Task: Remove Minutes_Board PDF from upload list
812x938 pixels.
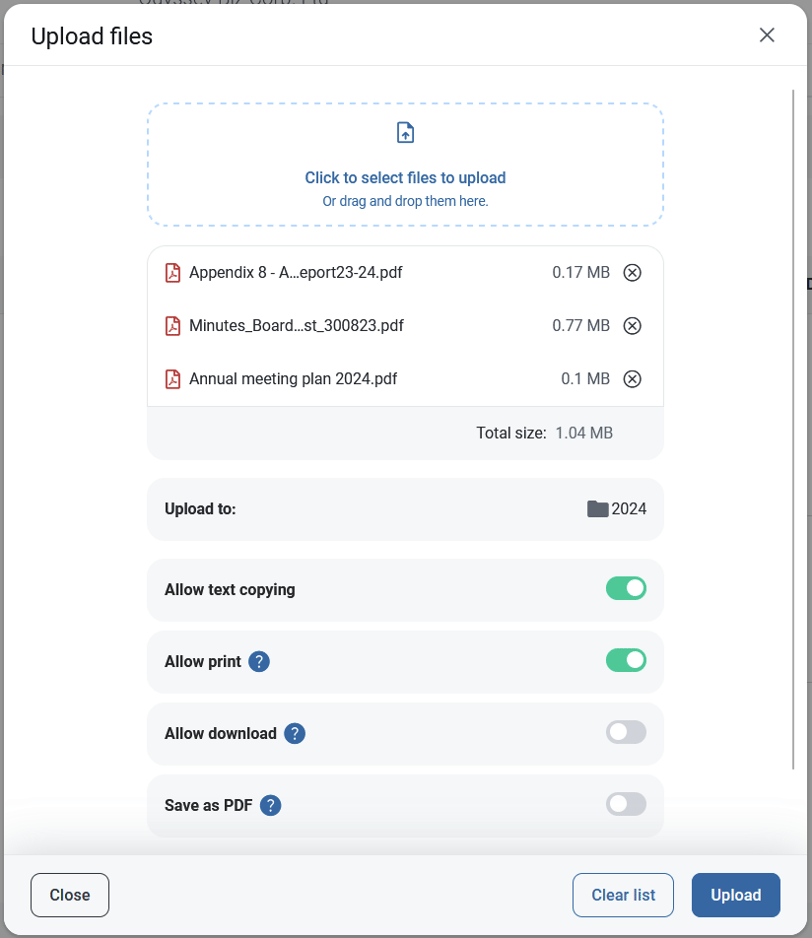Action: point(632,325)
